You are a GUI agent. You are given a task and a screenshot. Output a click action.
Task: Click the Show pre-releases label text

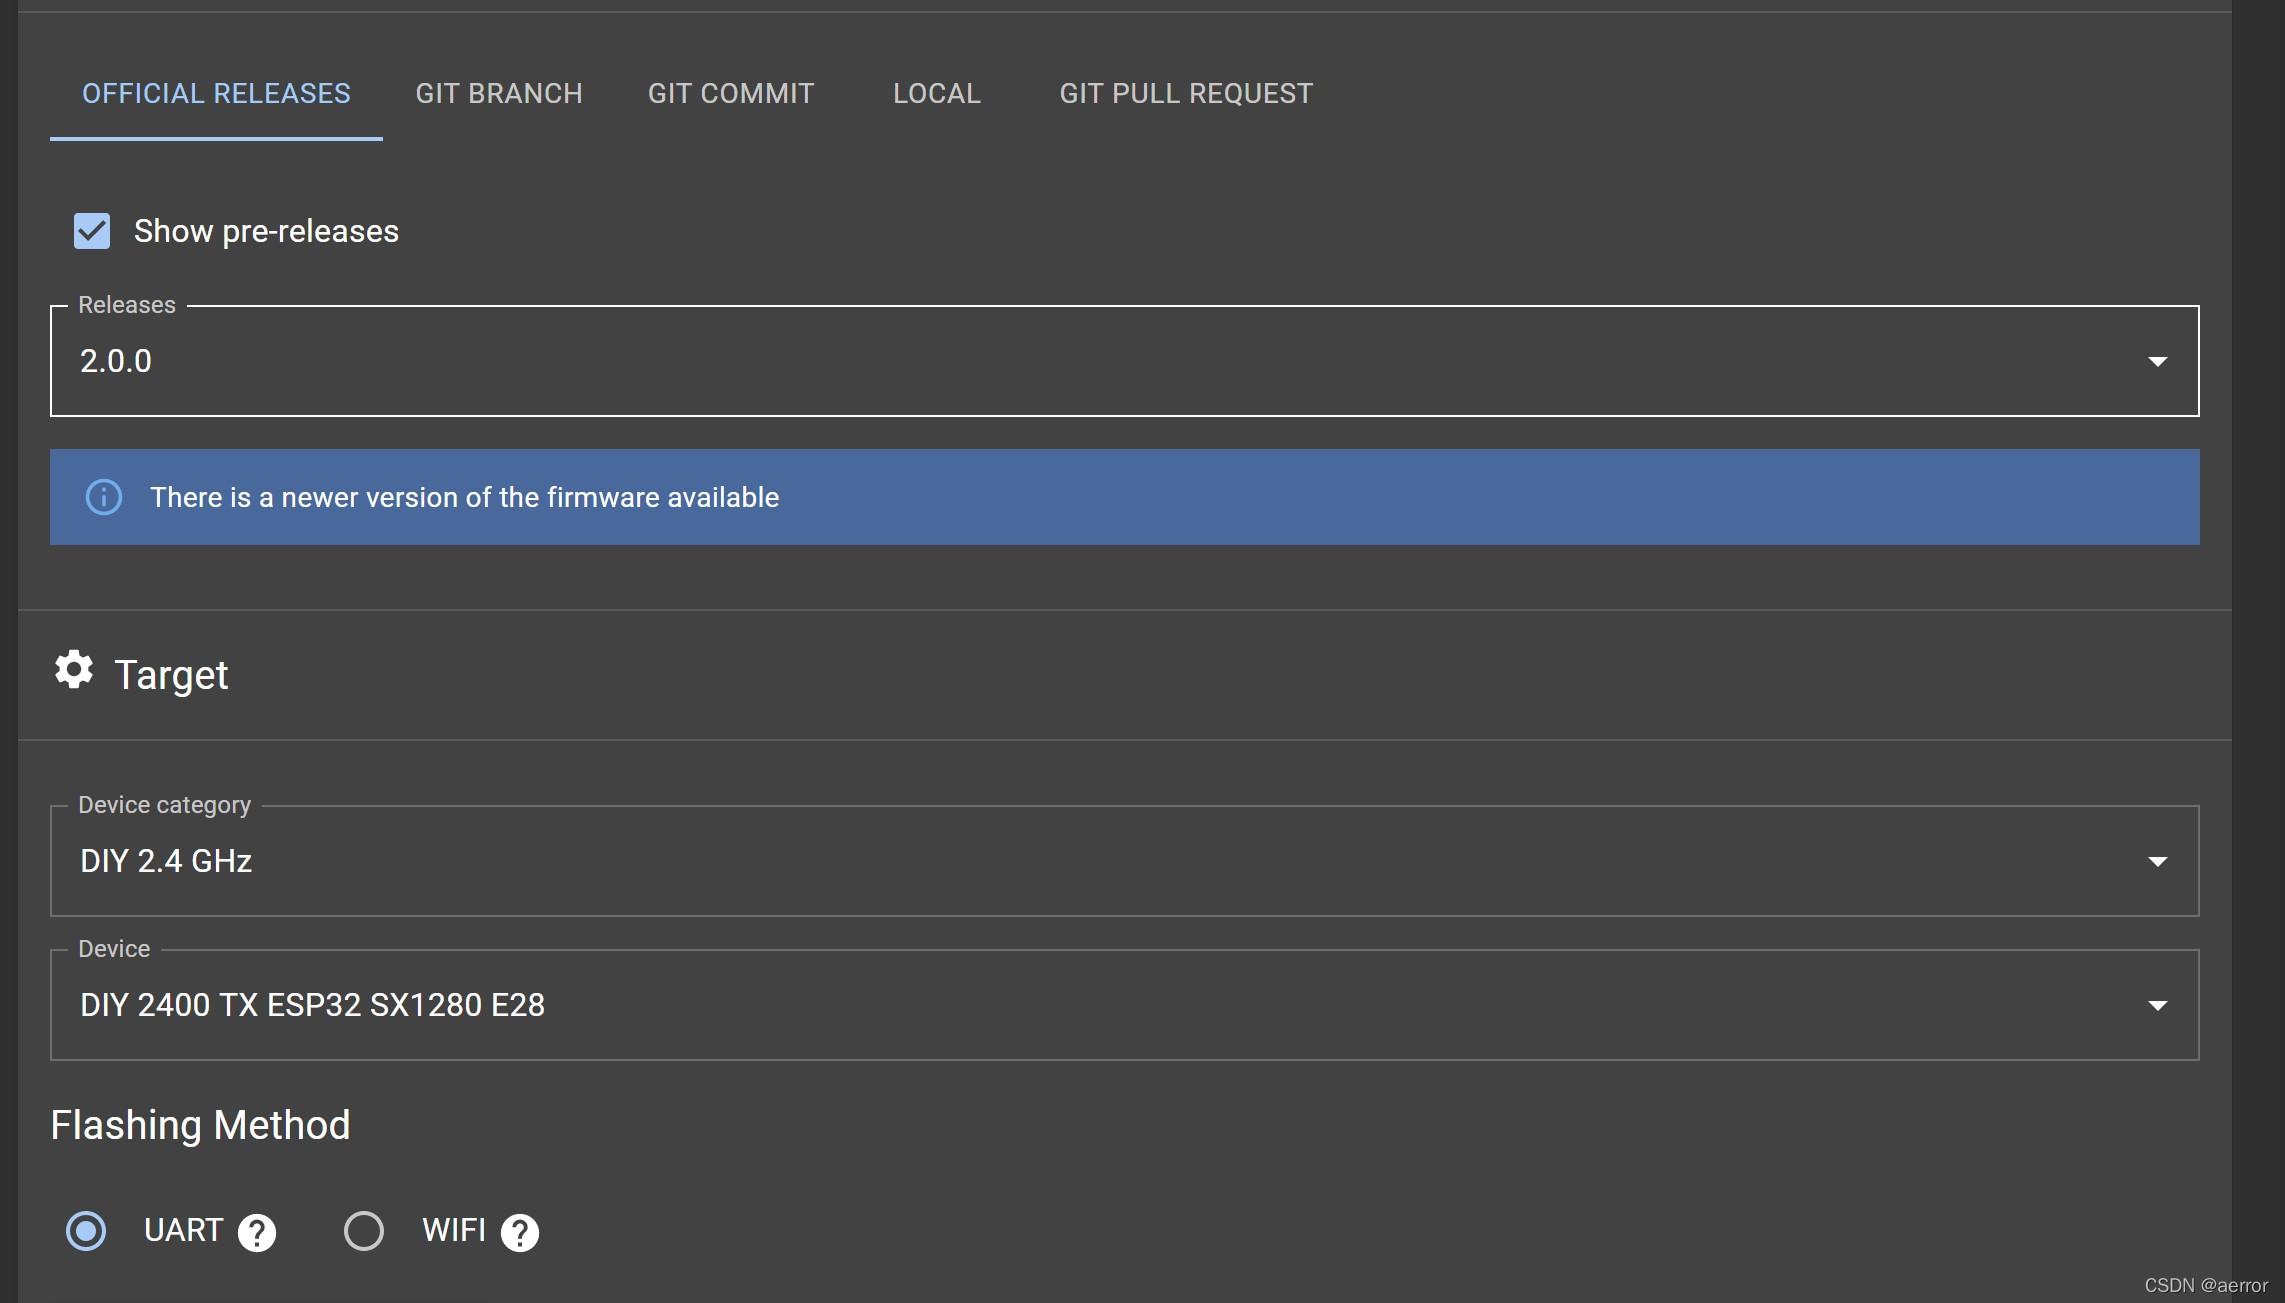click(x=266, y=231)
